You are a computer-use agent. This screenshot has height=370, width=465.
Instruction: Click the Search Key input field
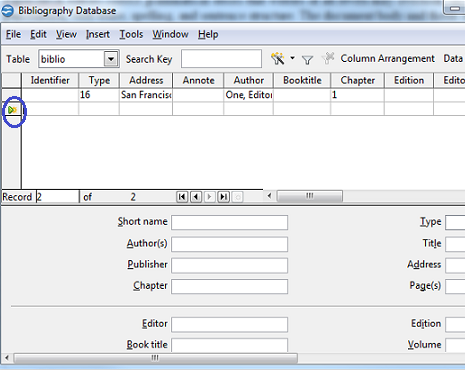tap(221, 59)
